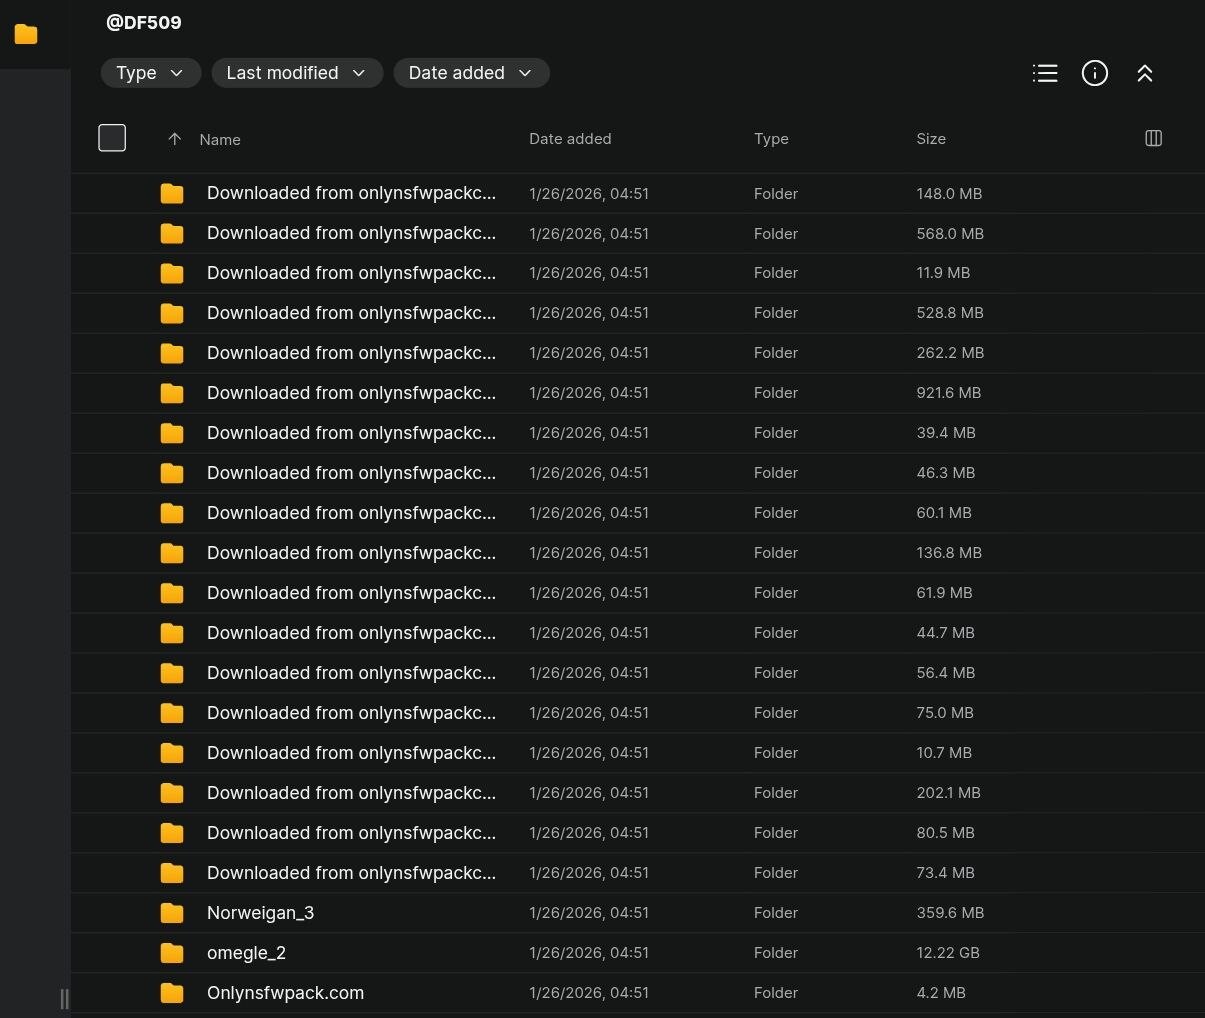Show details with the info icon
Image resolution: width=1205 pixels, height=1018 pixels.
pos(1095,73)
